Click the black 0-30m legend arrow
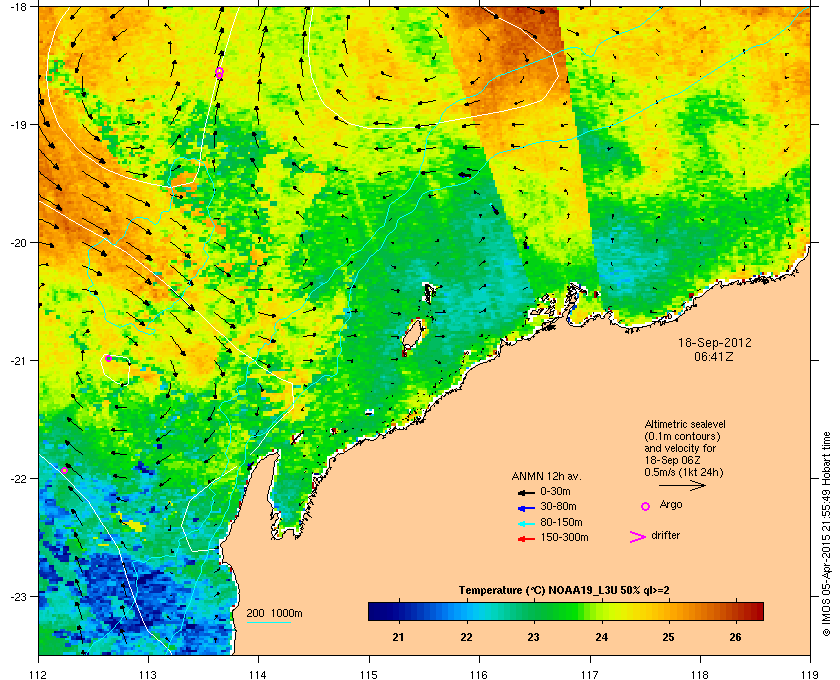The image size is (840, 680). (x=526, y=492)
